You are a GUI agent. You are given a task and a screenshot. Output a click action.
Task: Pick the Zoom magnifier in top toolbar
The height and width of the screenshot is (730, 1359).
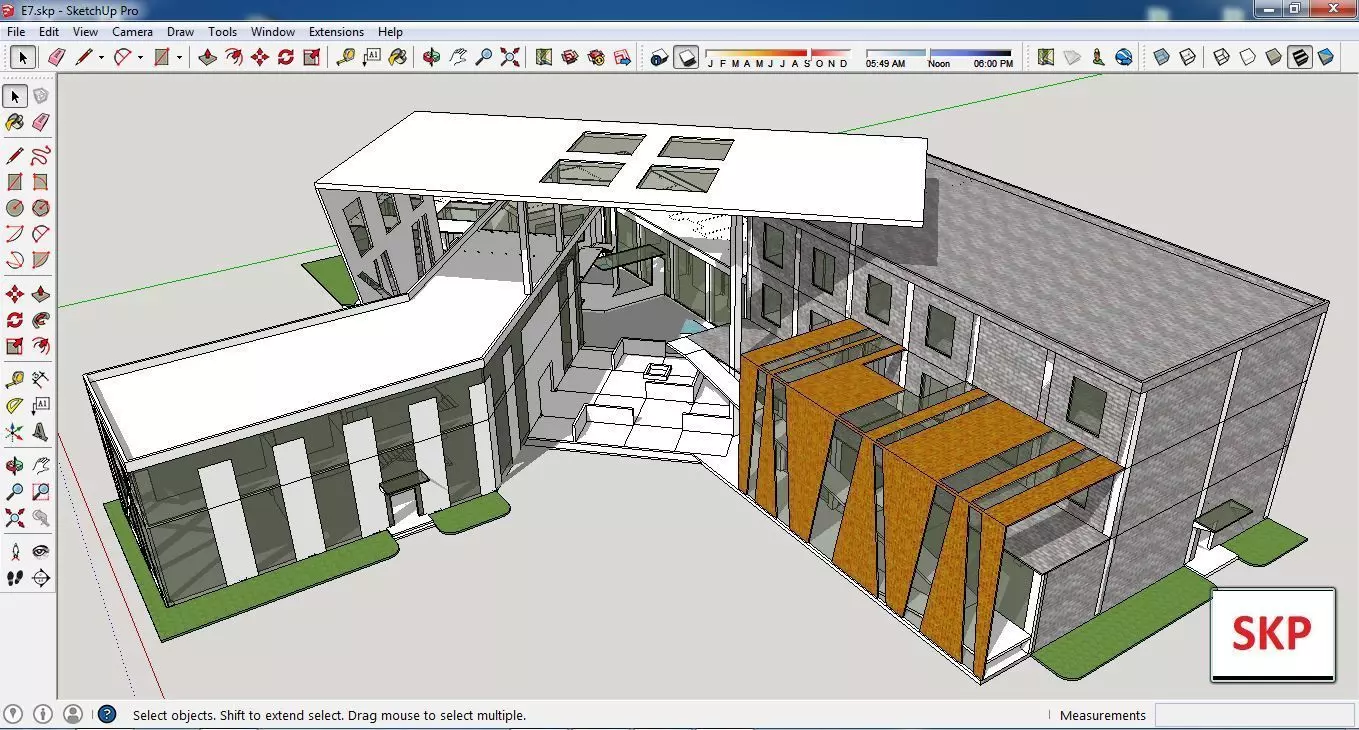coord(484,57)
